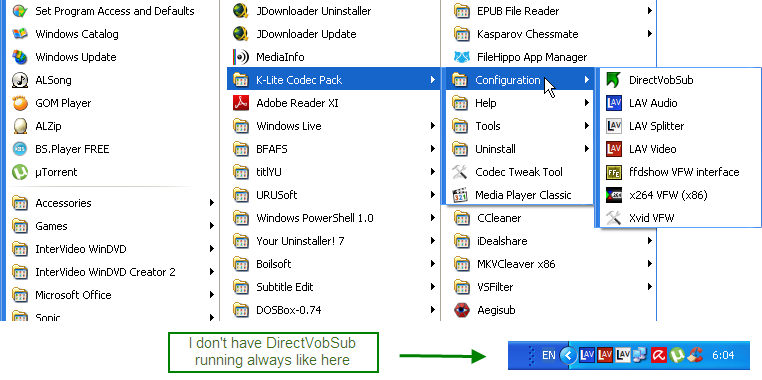This screenshot has height=380, width=762.
Task: Click the µTorrent tray icon
Action: point(676,355)
